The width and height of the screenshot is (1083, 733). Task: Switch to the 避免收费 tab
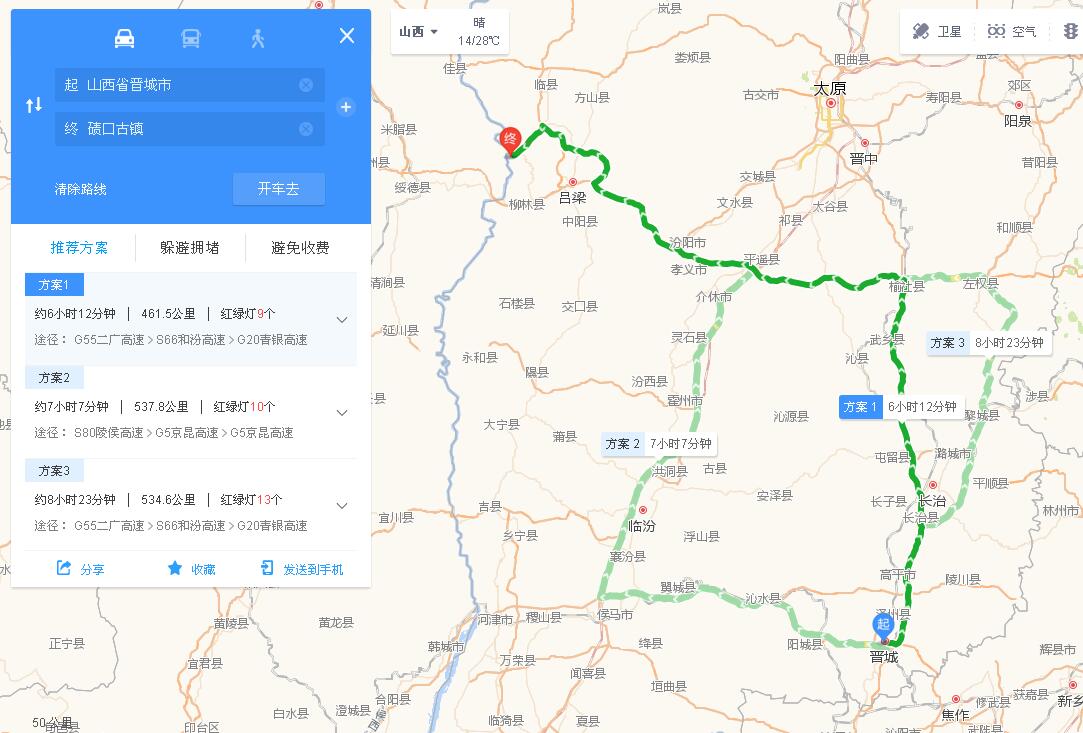coord(300,248)
